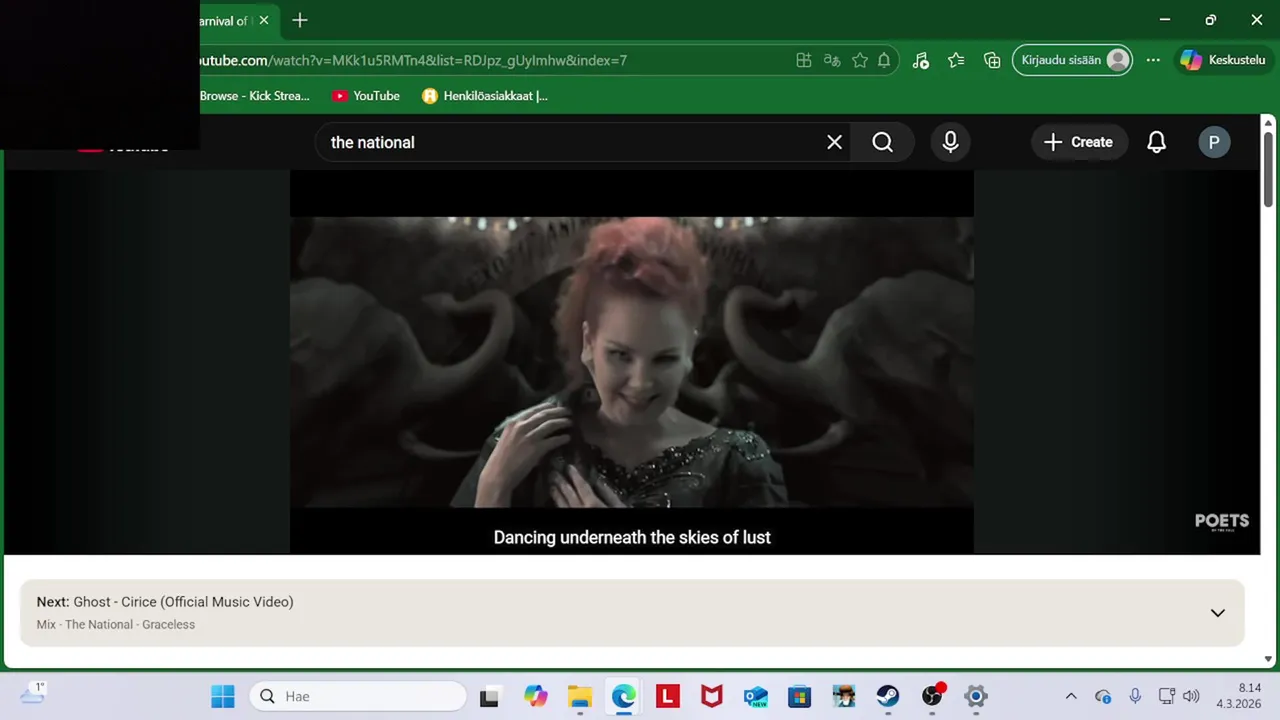Switch to Microsoft Edge in the taskbar
The width and height of the screenshot is (1280, 720).
click(x=624, y=696)
